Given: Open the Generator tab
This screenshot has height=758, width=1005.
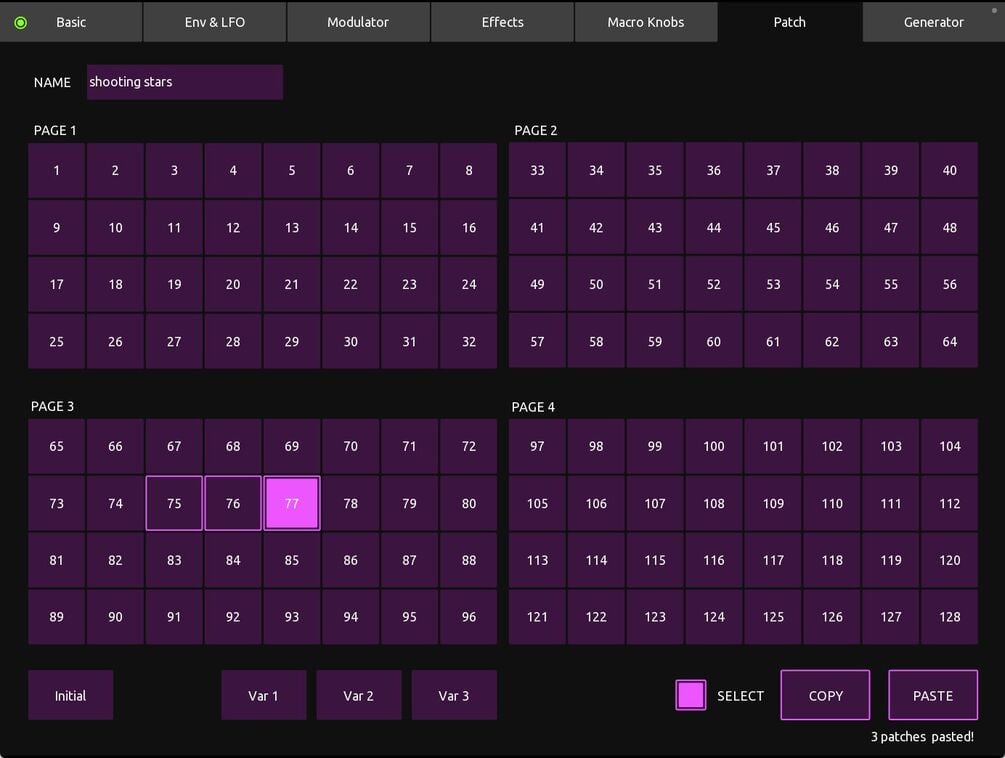Looking at the screenshot, I should click(x=933, y=22).
